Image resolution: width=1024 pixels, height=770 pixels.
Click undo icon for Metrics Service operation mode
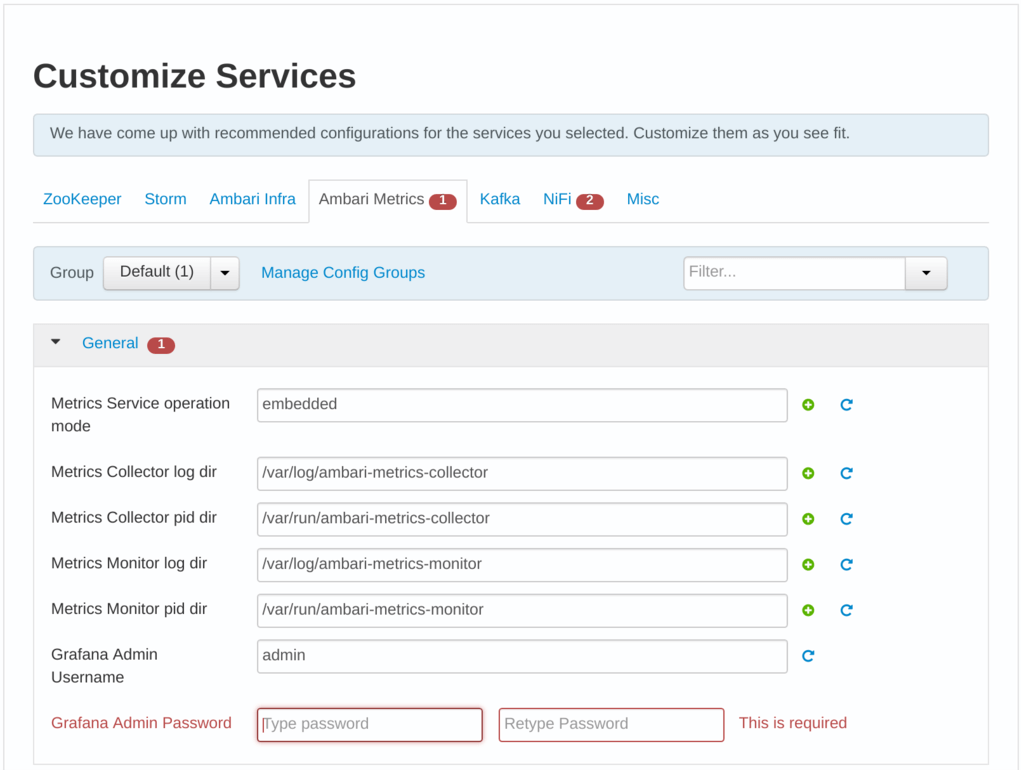click(x=846, y=405)
